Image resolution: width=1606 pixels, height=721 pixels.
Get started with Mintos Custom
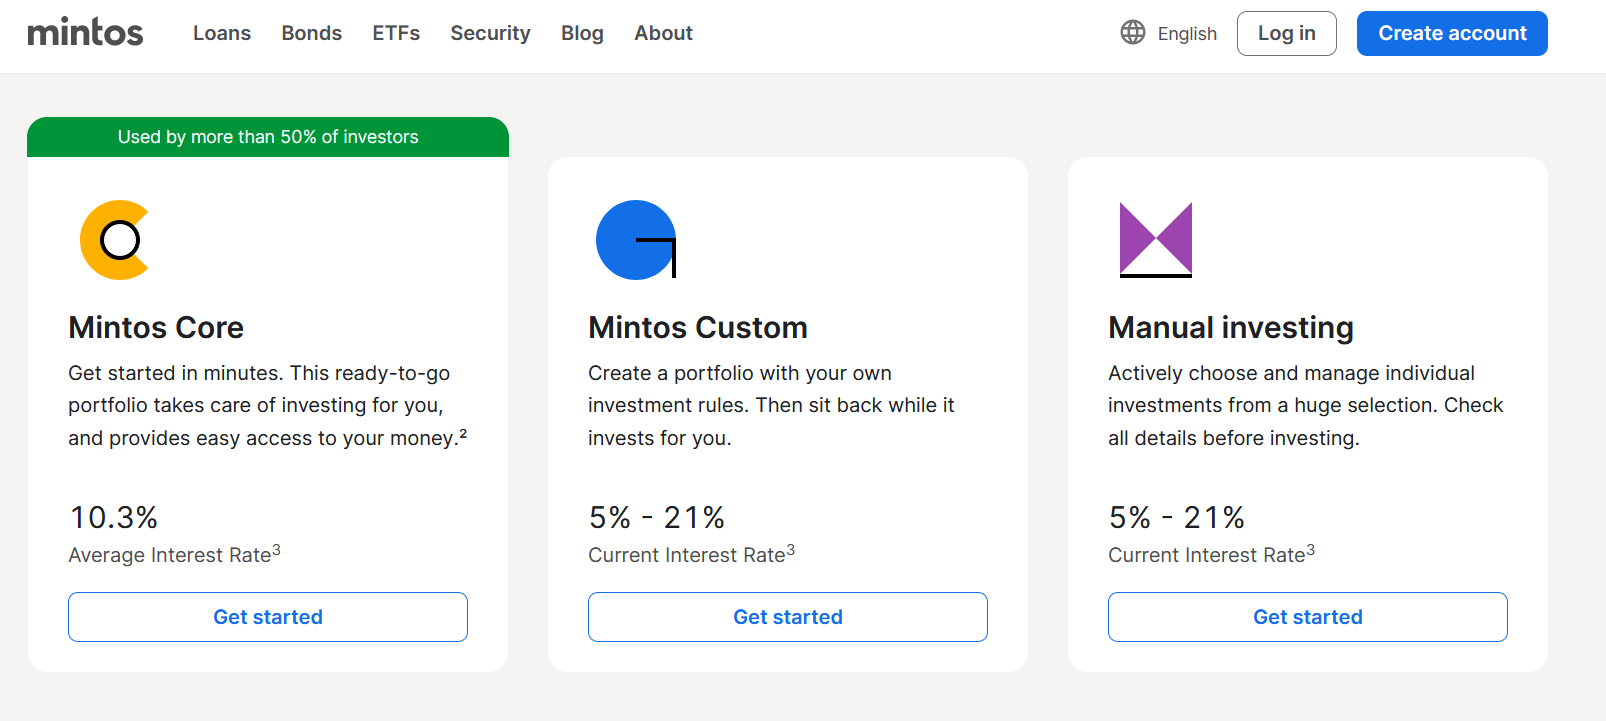click(788, 617)
